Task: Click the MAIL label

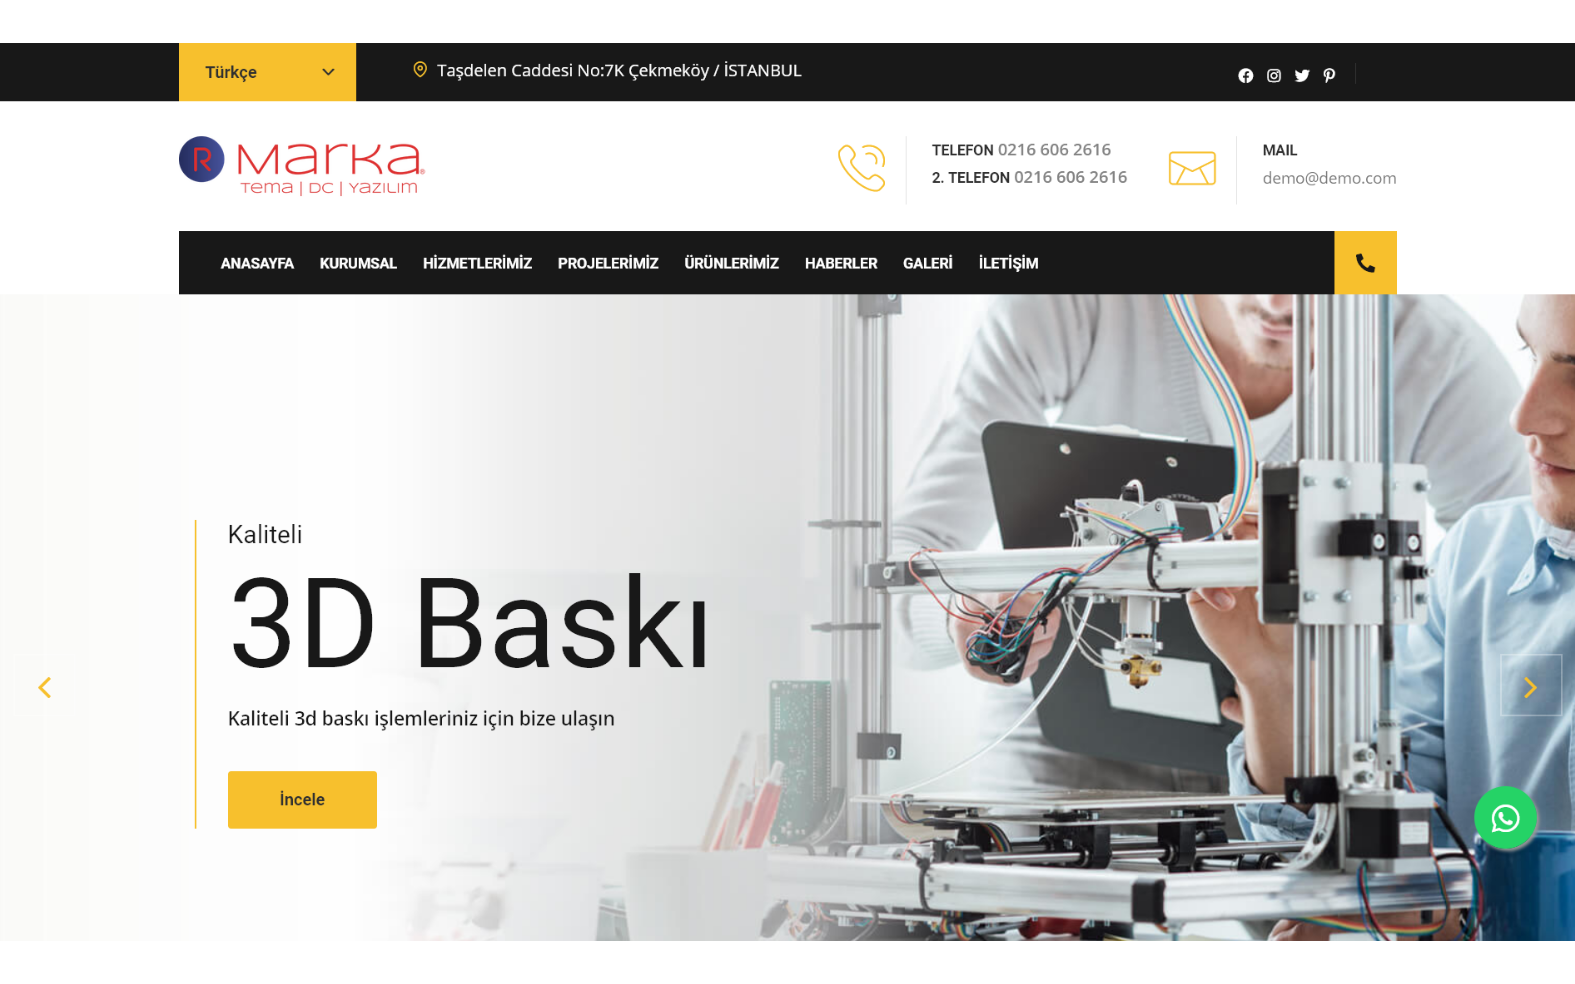Action: pos(1279,150)
